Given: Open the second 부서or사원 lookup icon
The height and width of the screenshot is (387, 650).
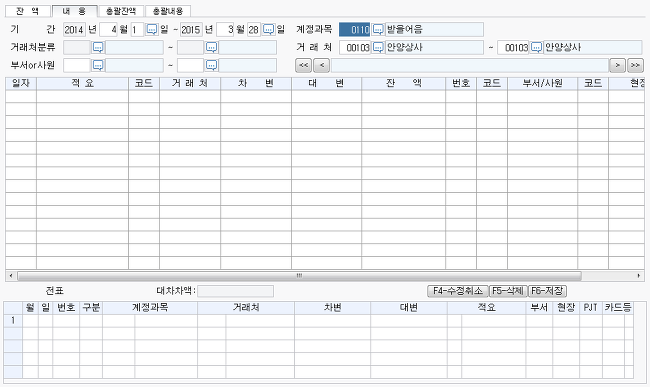Looking at the screenshot, I should pos(211,65).
